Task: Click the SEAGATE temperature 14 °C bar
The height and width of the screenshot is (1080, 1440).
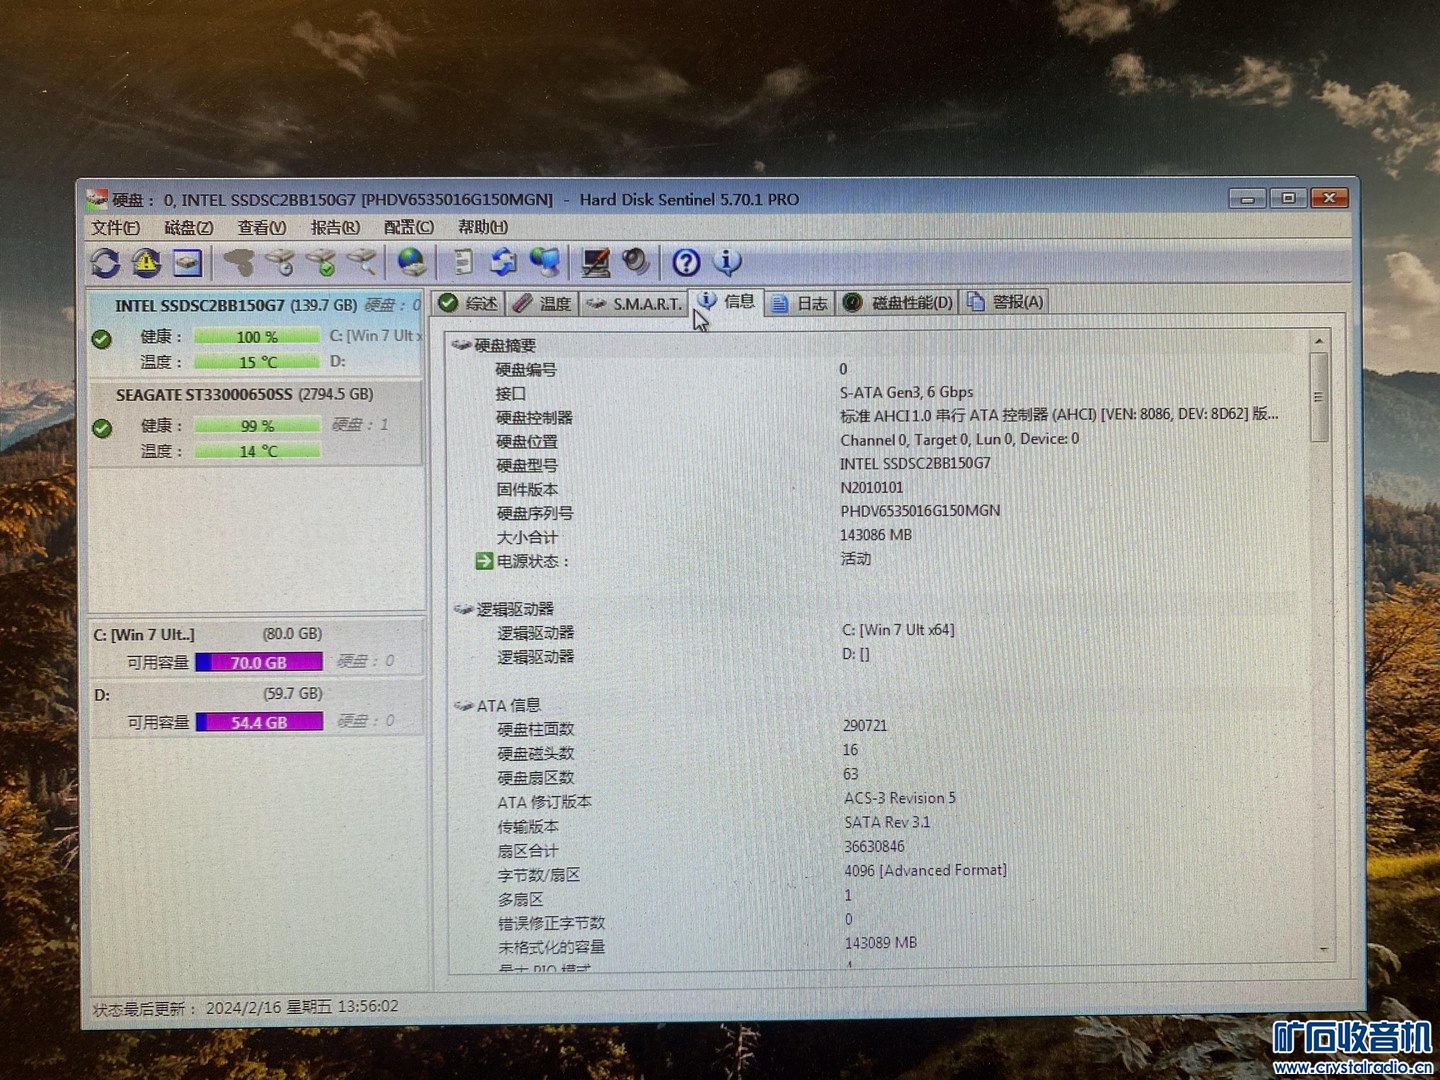Action: [x=257, y=451]
